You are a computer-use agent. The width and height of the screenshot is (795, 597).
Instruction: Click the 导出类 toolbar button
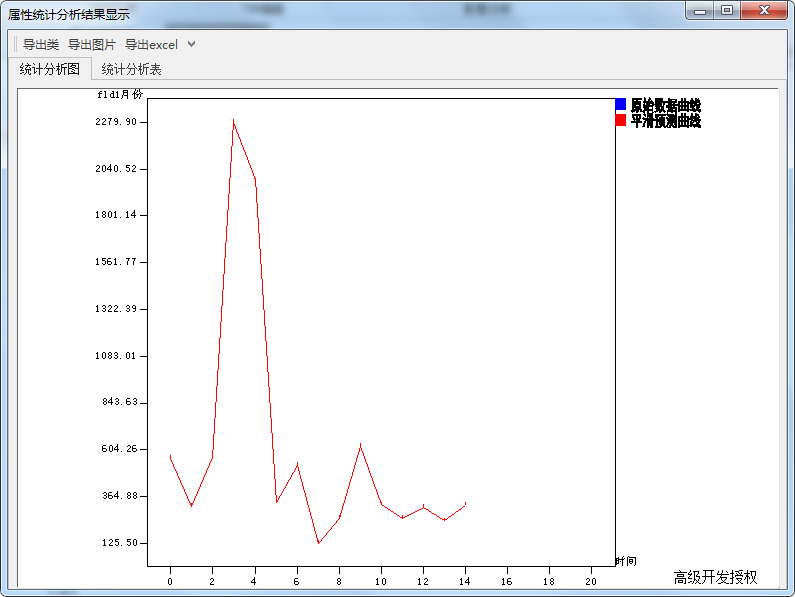point(41,45)
